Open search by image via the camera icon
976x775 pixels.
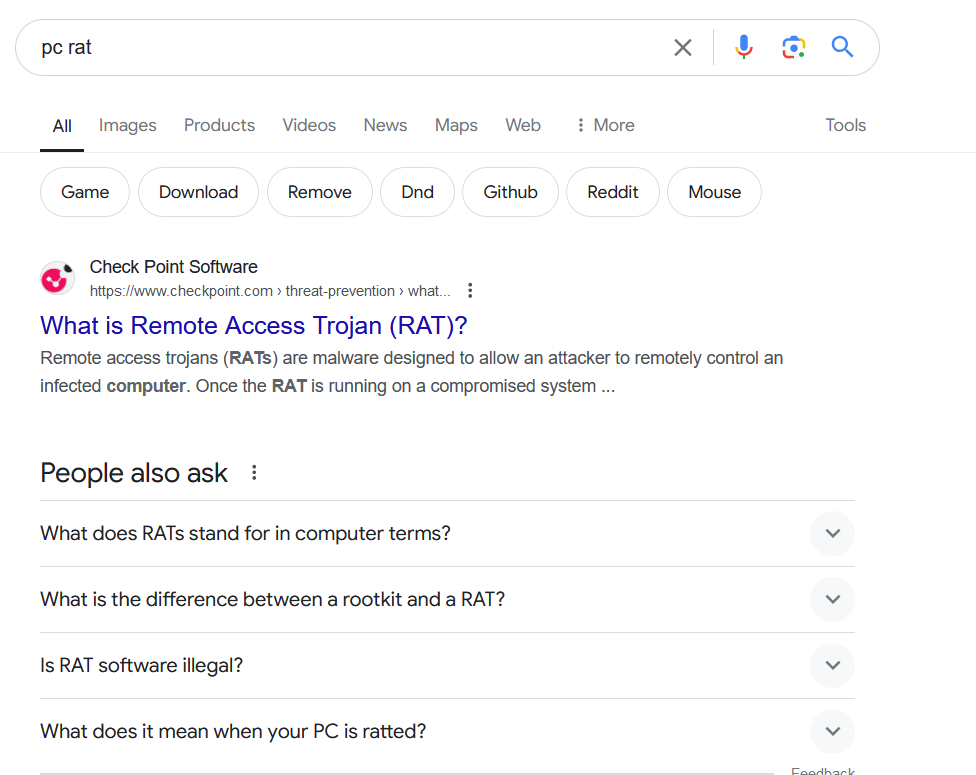coord(794,47)
